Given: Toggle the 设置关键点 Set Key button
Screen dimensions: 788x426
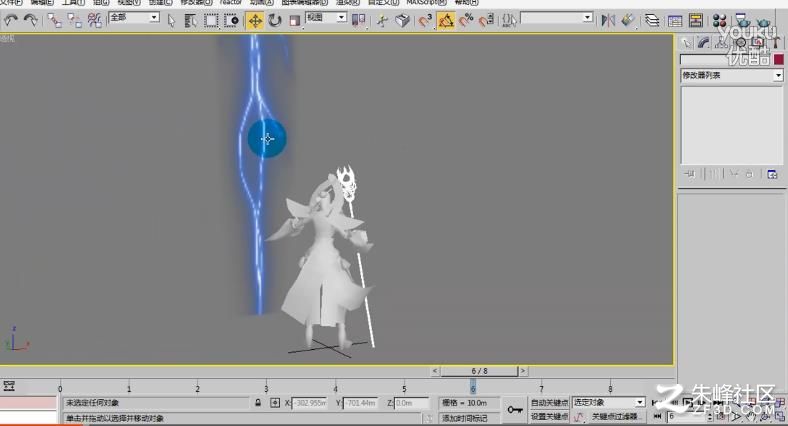Looking at the screenshot, I should (x=549, y=417).
